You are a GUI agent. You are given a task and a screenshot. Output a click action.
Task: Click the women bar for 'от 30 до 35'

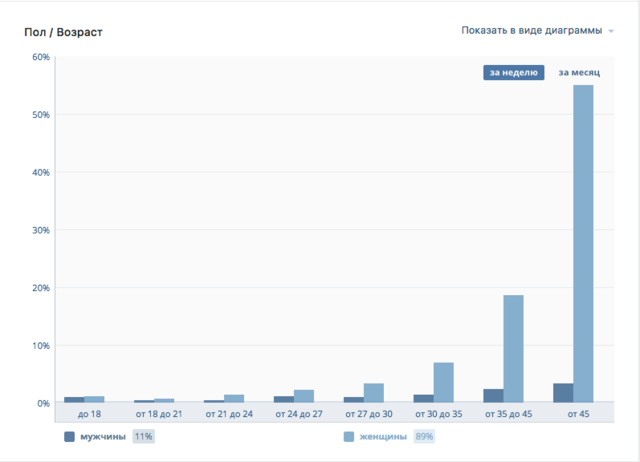pos(443,382)
